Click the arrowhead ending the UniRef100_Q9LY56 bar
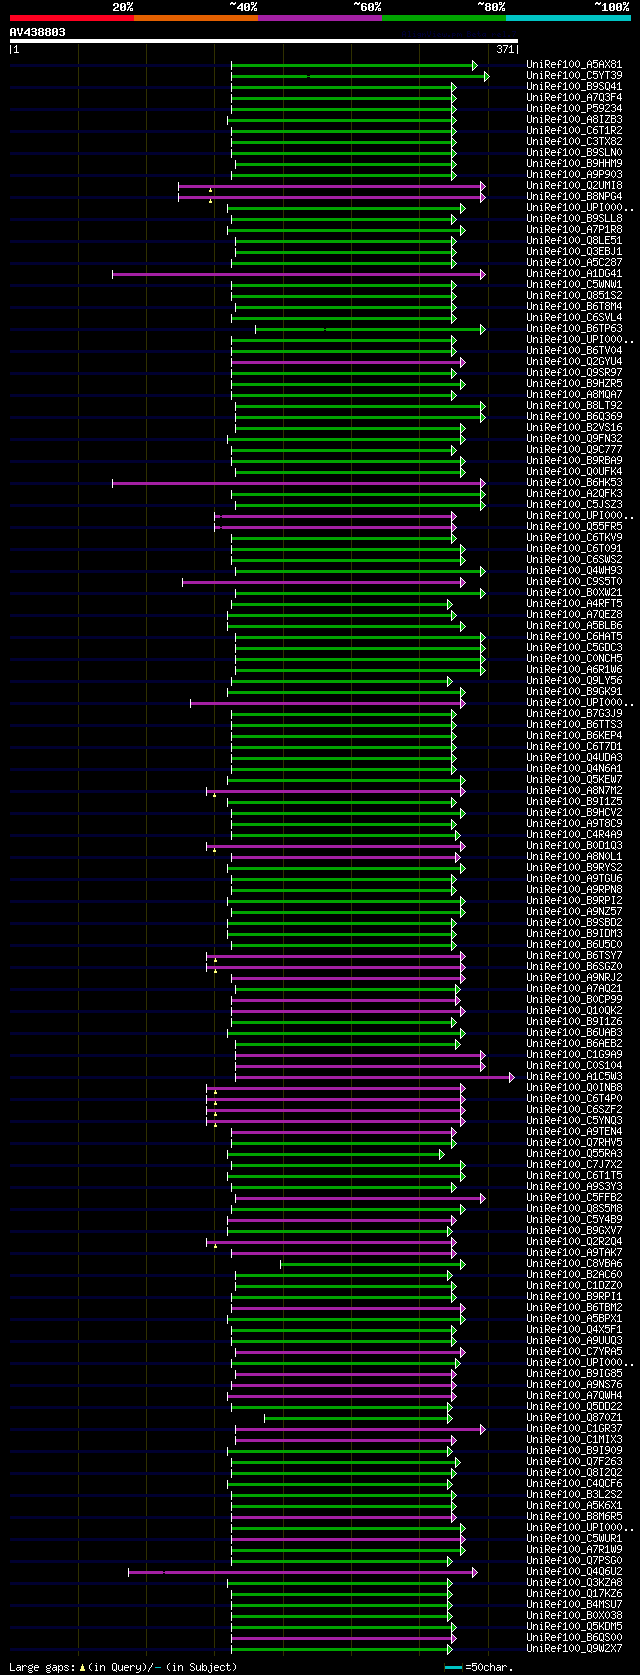640x1675 pixels. [450, 681]
